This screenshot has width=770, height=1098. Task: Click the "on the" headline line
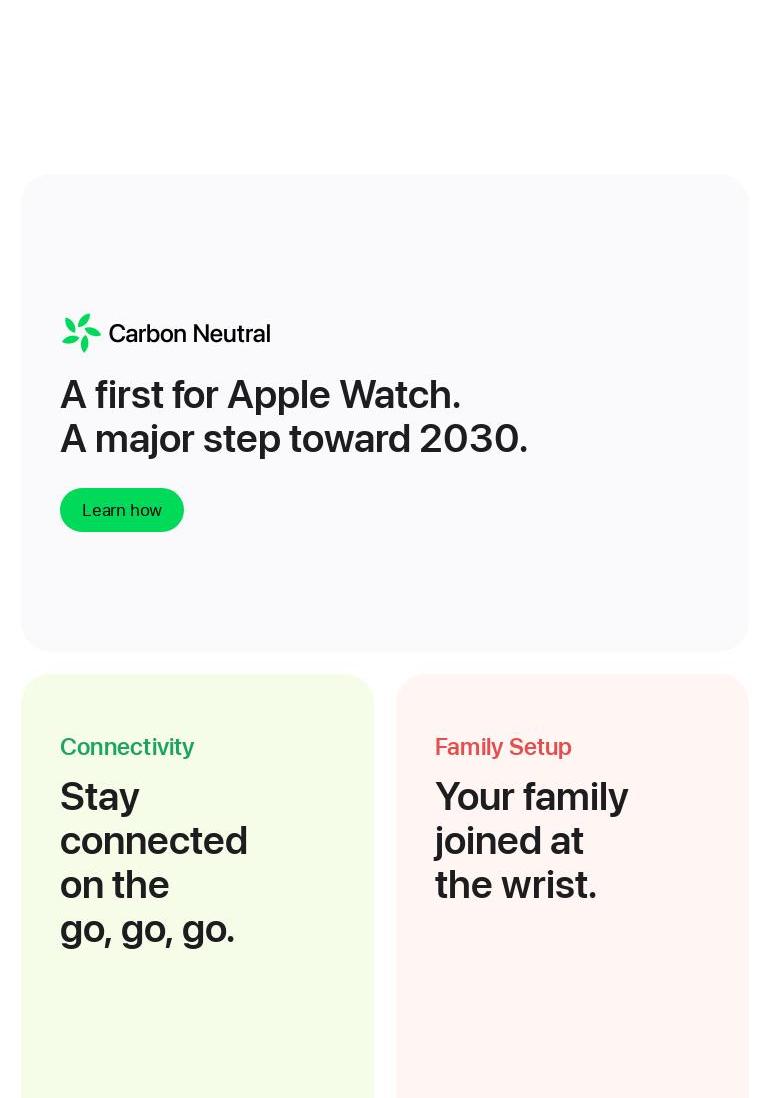pyautogui.click(x=115, y=885)
